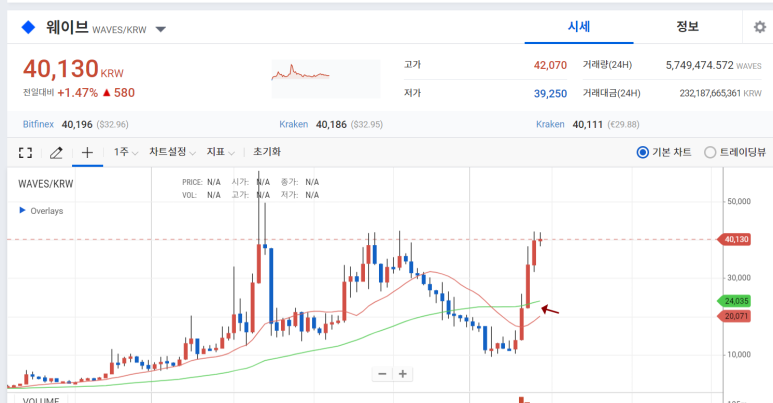Open the WAVES/KRW market selector dropdown arrow
This screenshot has height=403, width=773.
[161, 30]
